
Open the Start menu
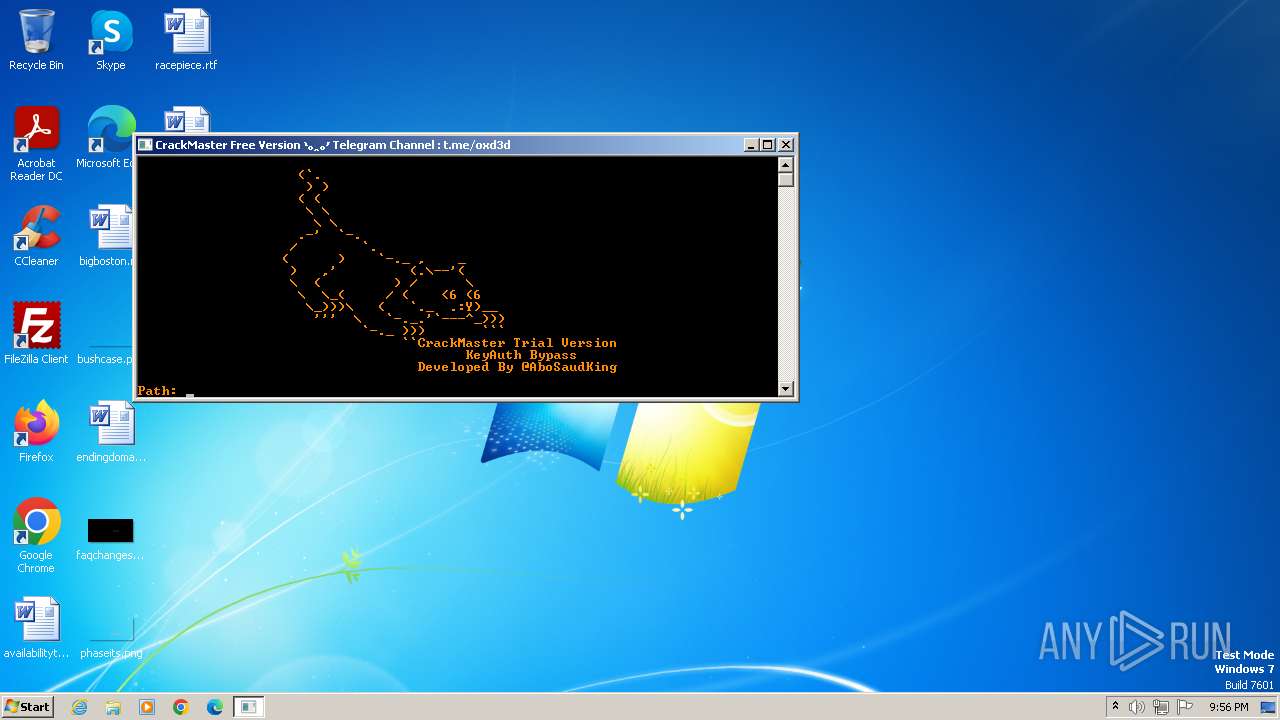(x=28, y=706)
